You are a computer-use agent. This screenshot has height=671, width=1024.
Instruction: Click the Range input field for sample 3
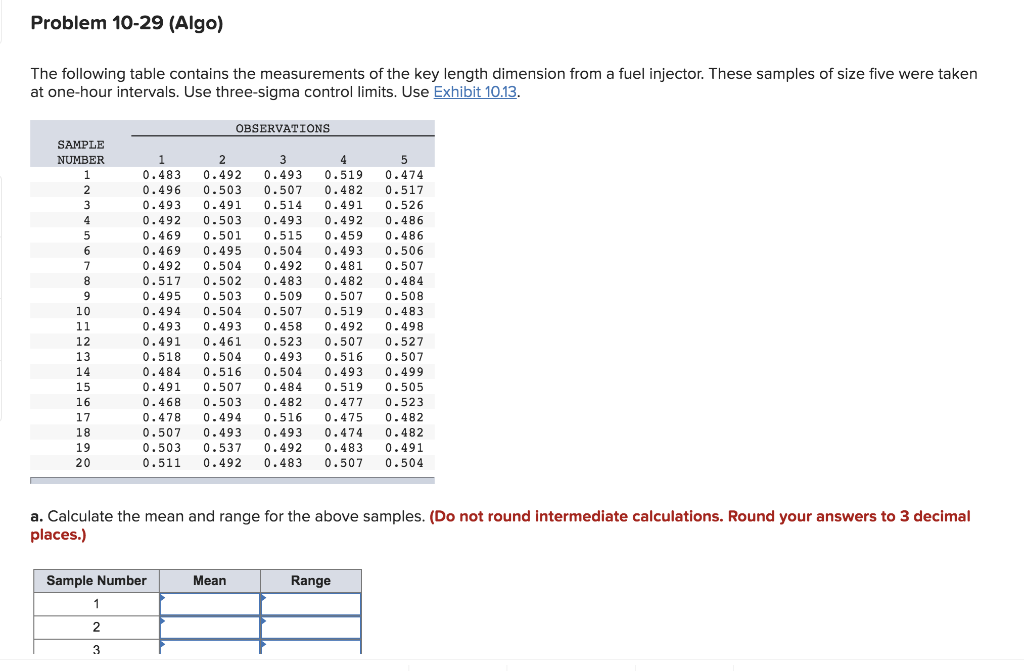[x=310, y=649]
